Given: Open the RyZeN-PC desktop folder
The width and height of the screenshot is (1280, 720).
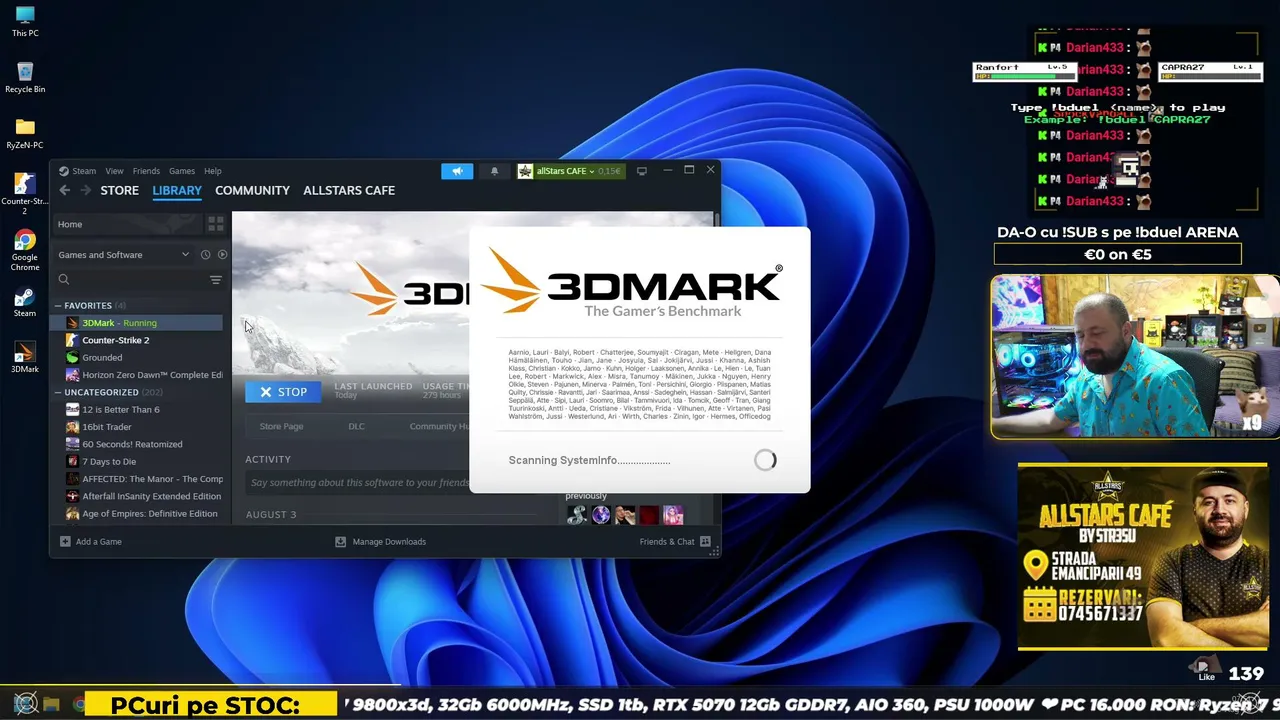Looking at the screenshot, I should click(x=25, y=133).
